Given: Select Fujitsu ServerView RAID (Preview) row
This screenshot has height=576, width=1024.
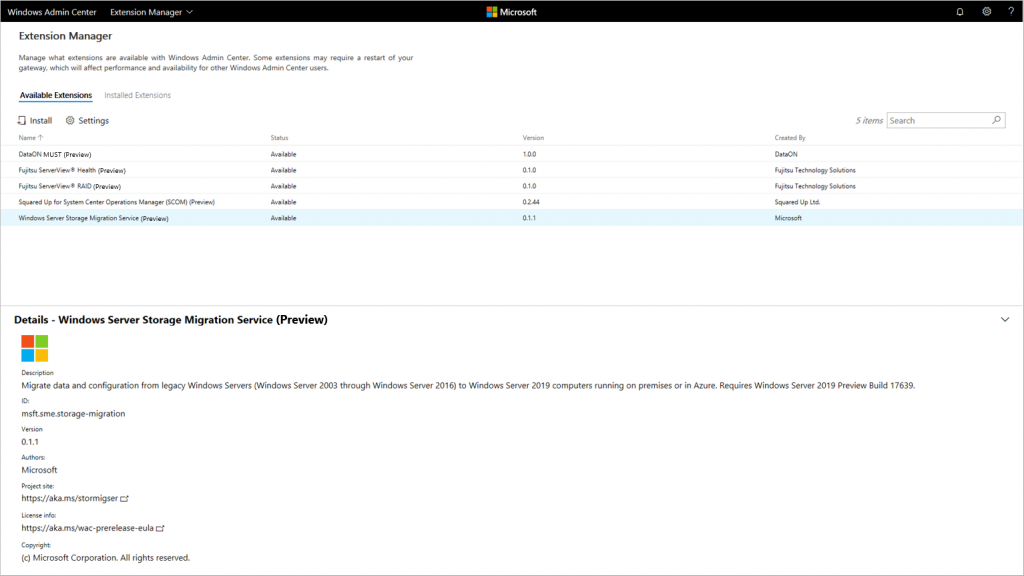Looking at the screenshot, I should tap(512, 186).
